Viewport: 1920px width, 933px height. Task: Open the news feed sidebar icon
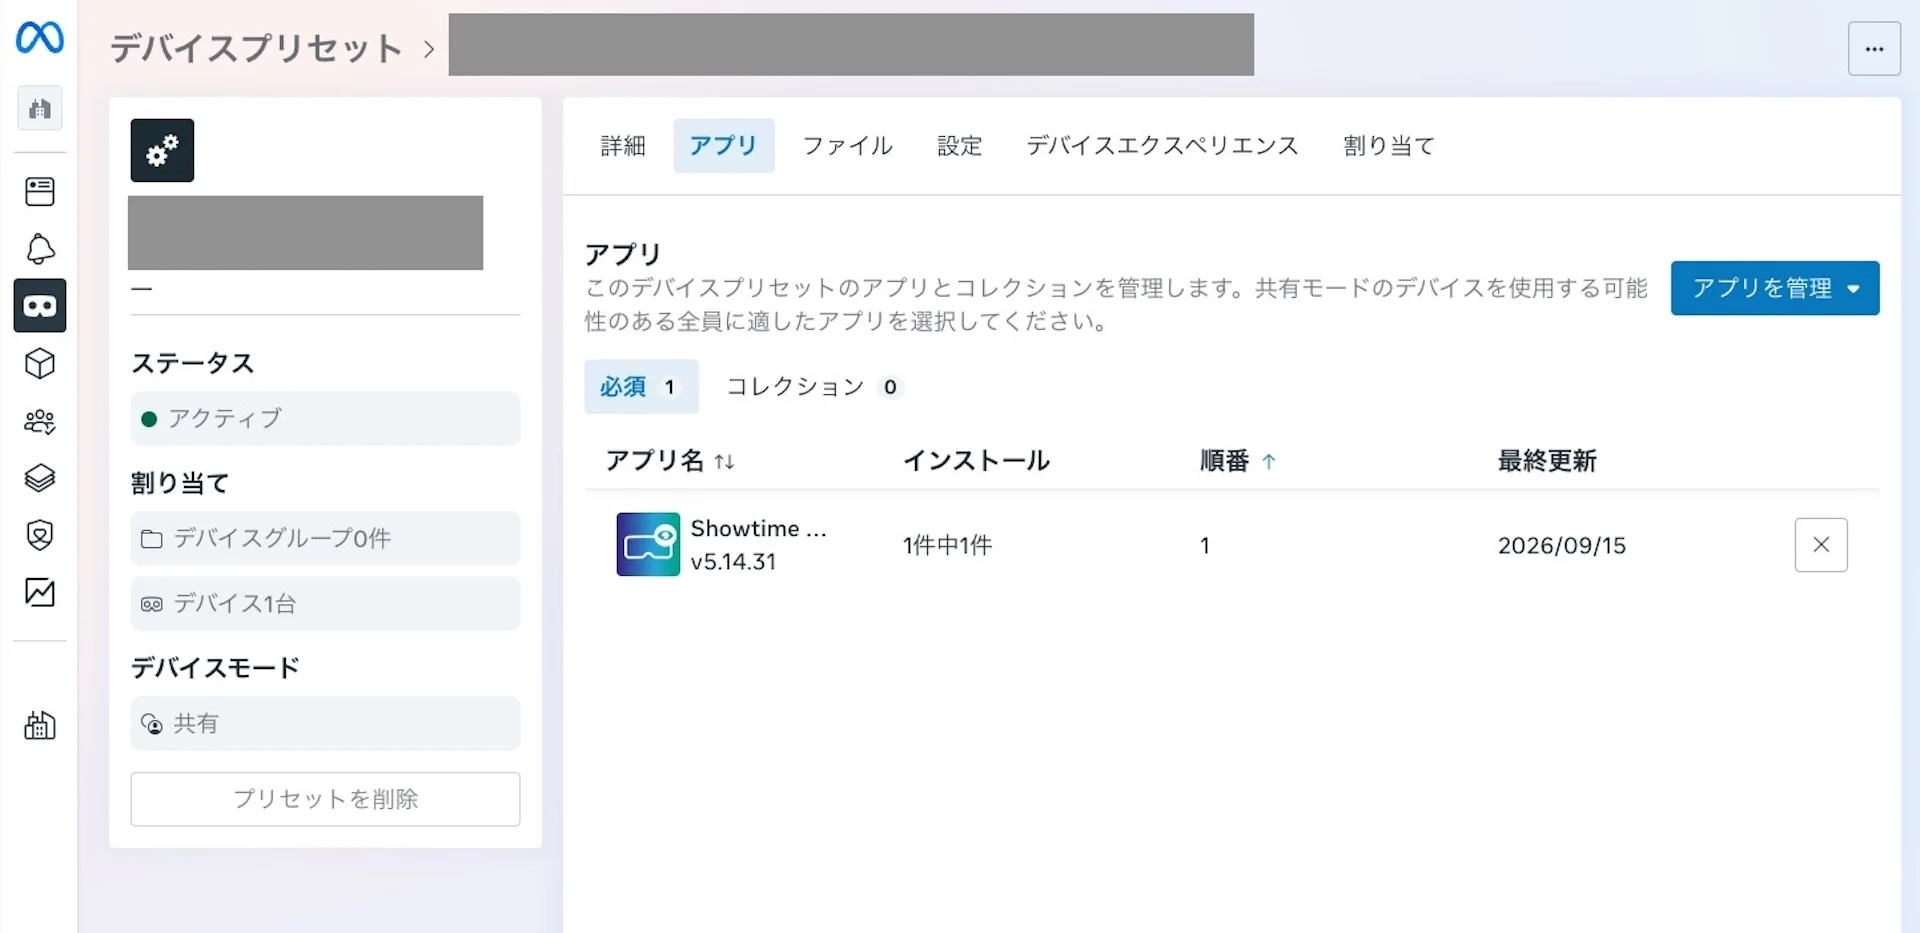(40, 191)
